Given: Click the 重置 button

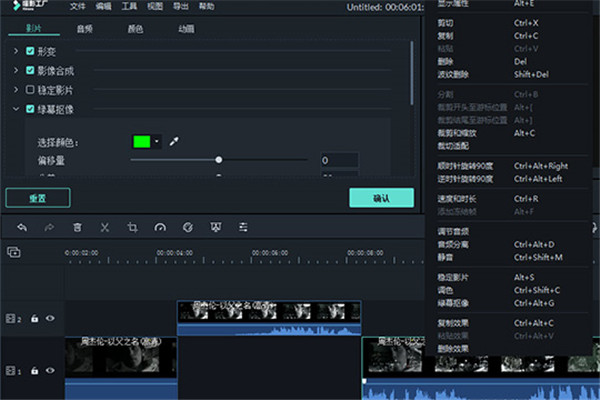Looking at the screenshot, I should [37, 198].
